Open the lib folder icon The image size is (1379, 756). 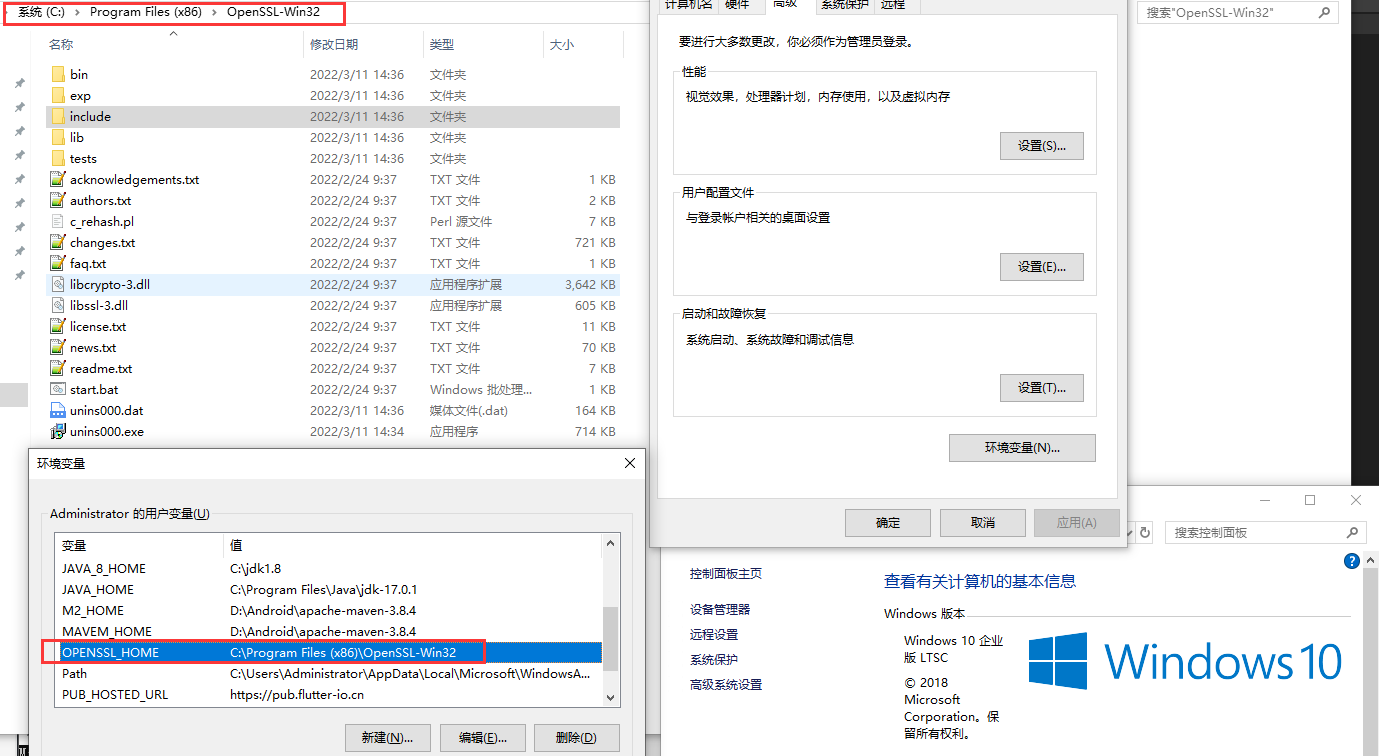(x=58, y=137)
